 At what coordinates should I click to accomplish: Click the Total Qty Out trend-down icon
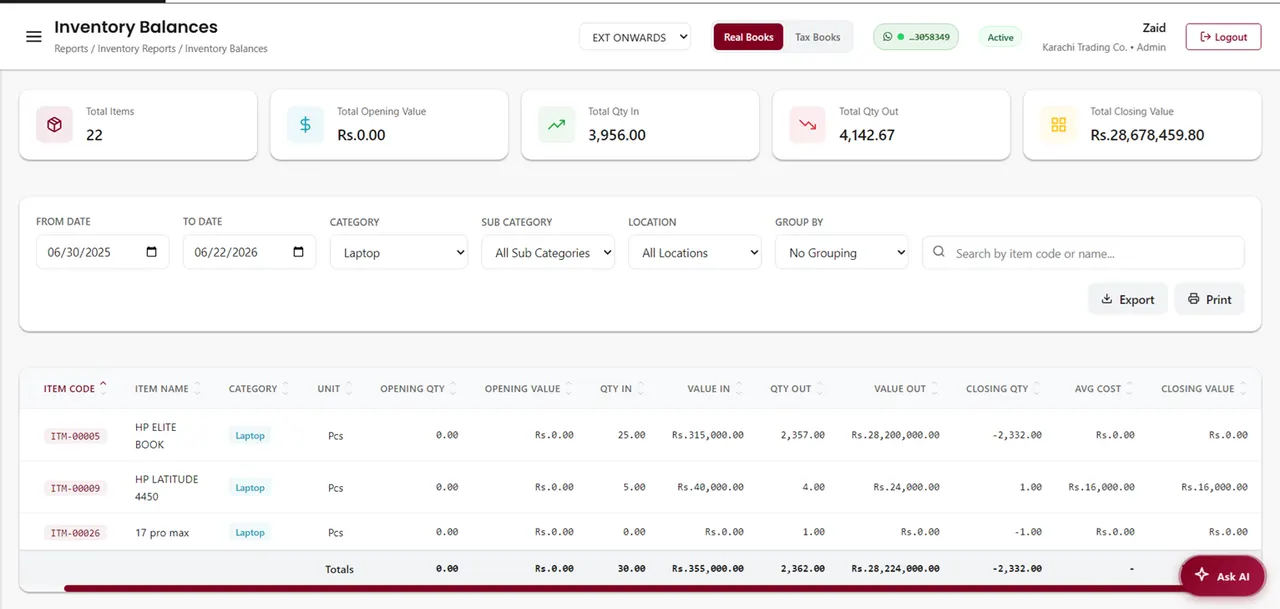click(808, 125)
